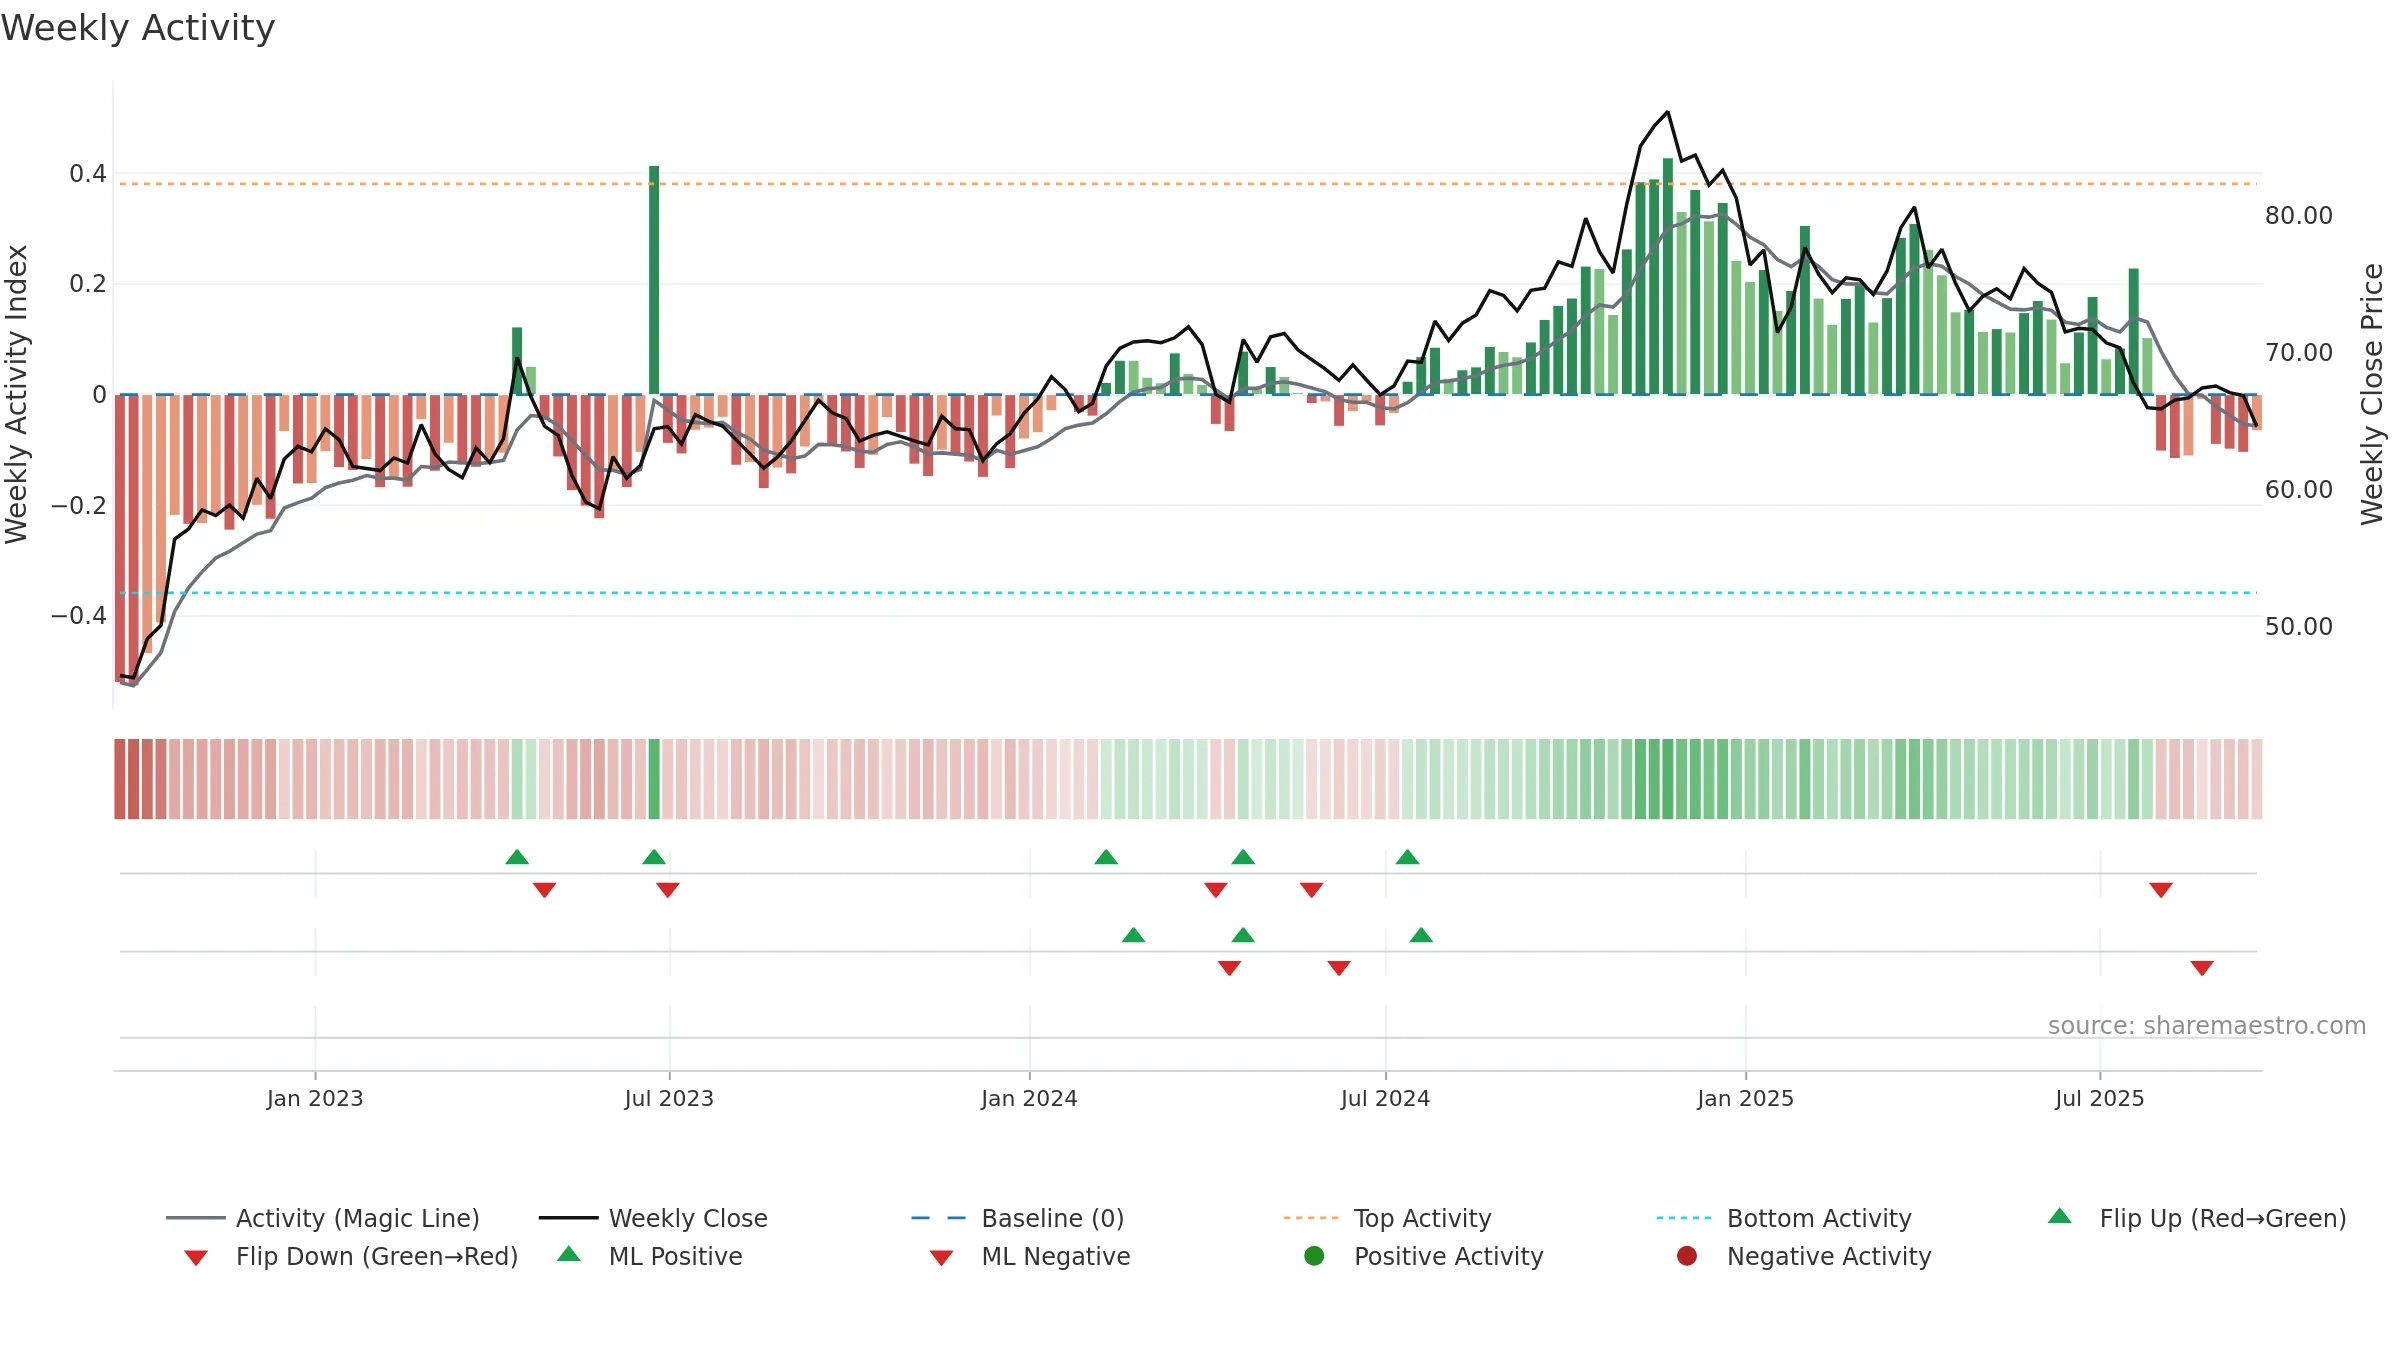Click the Weekly Close Price axis title
This screenshot has height=1350, width=2400.
pyautogui.click(x=2372, y=394)
